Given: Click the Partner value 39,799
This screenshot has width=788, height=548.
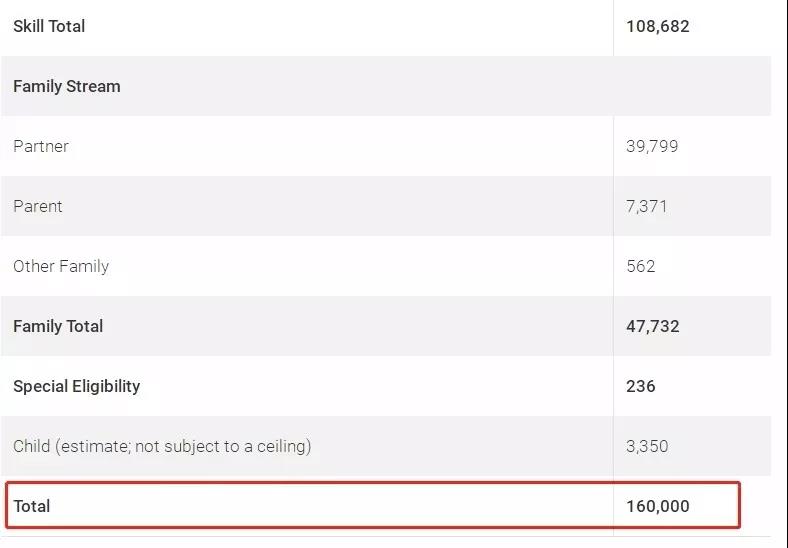Looking at the screenshot, I should 652,146.
